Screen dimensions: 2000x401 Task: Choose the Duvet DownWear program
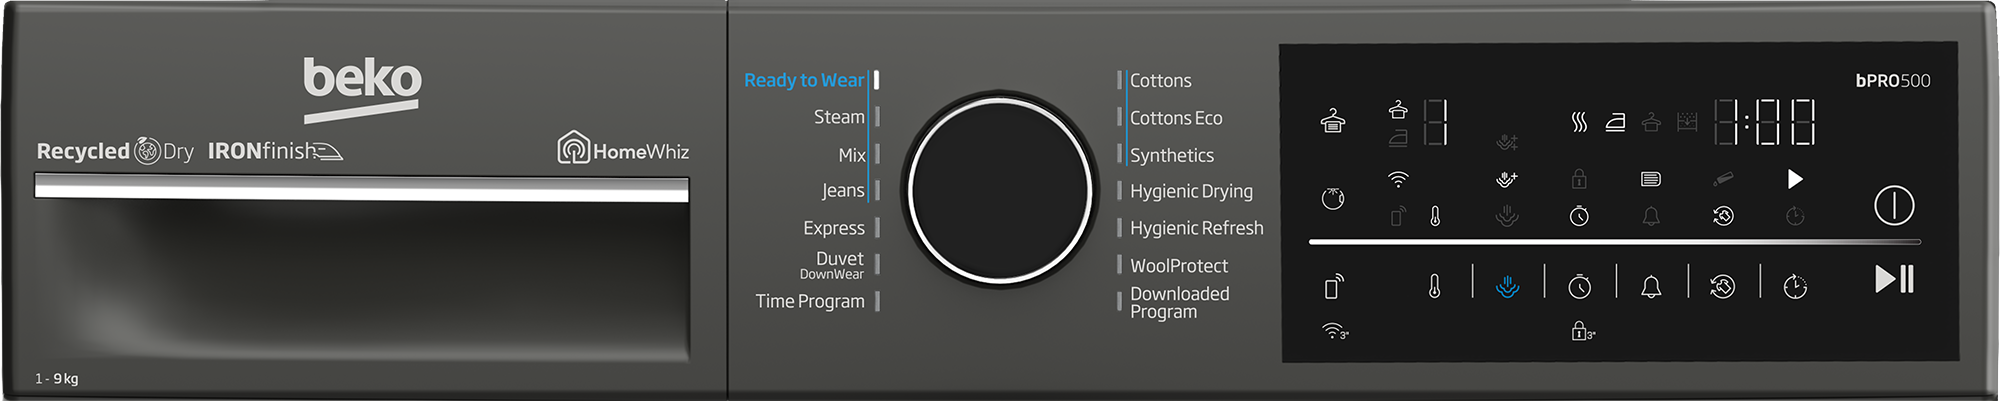click(836, 265)
